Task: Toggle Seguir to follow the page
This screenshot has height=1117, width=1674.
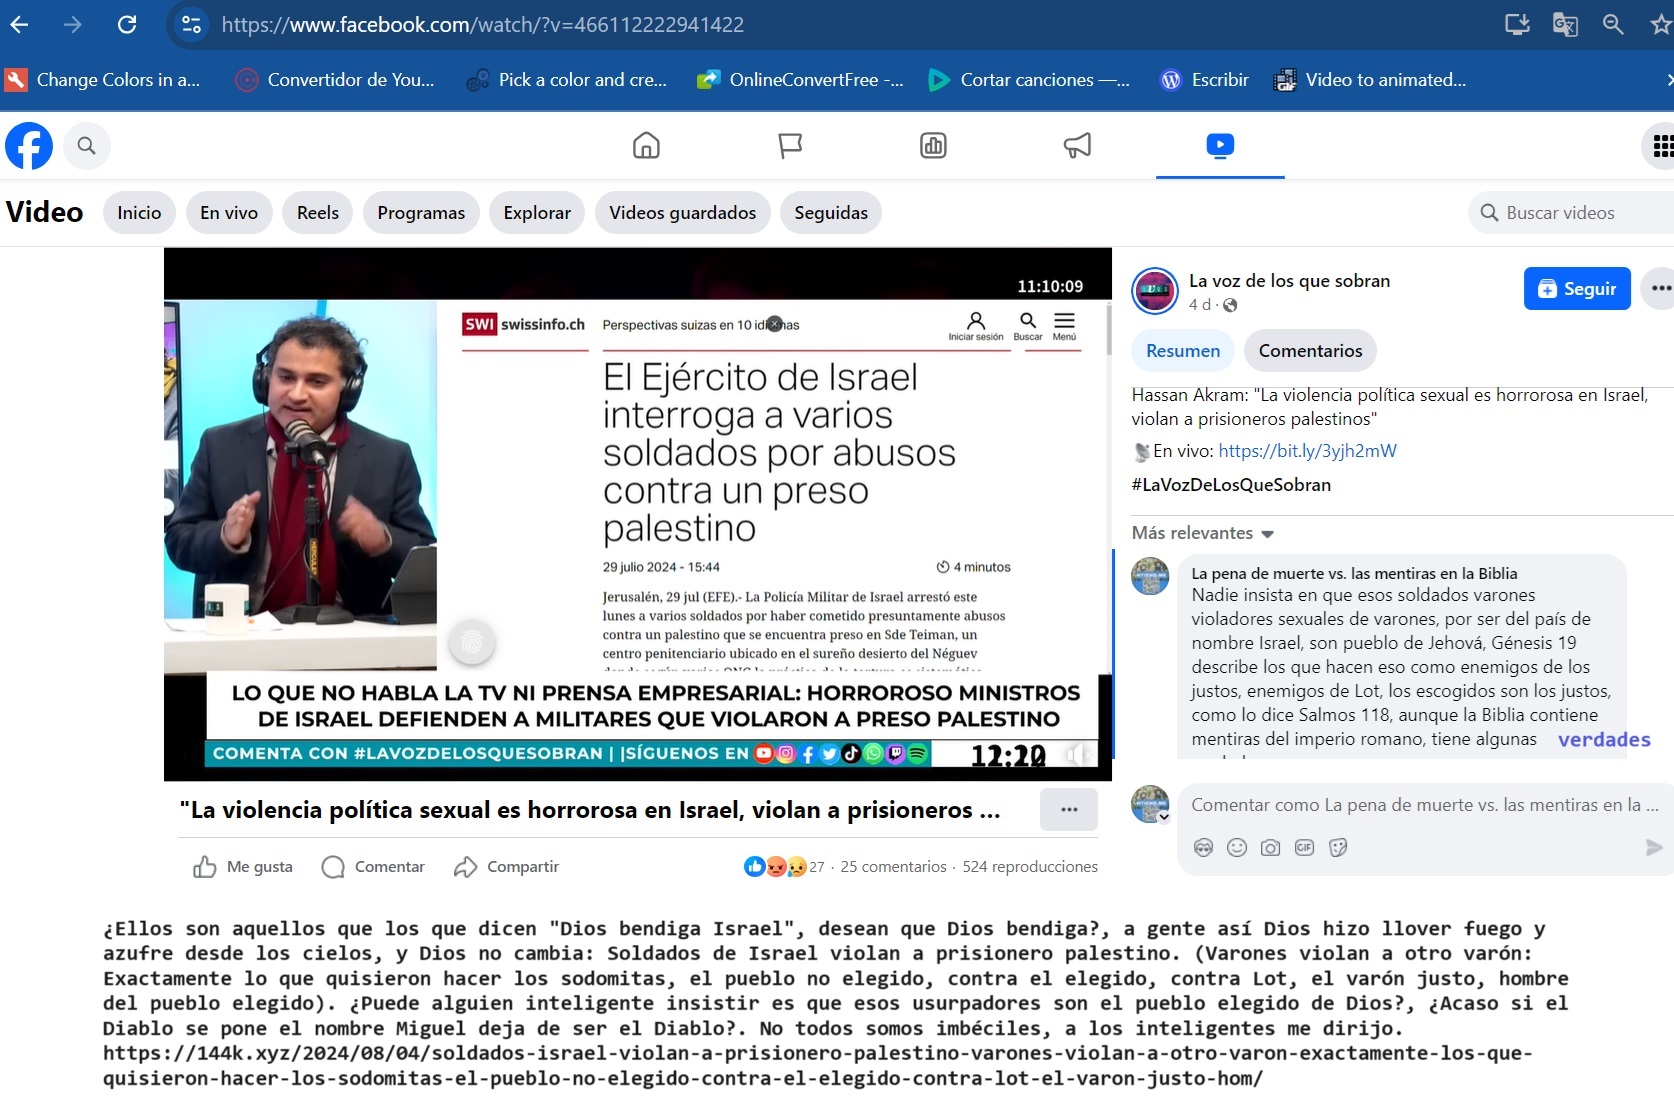Action: [1576, 289]
